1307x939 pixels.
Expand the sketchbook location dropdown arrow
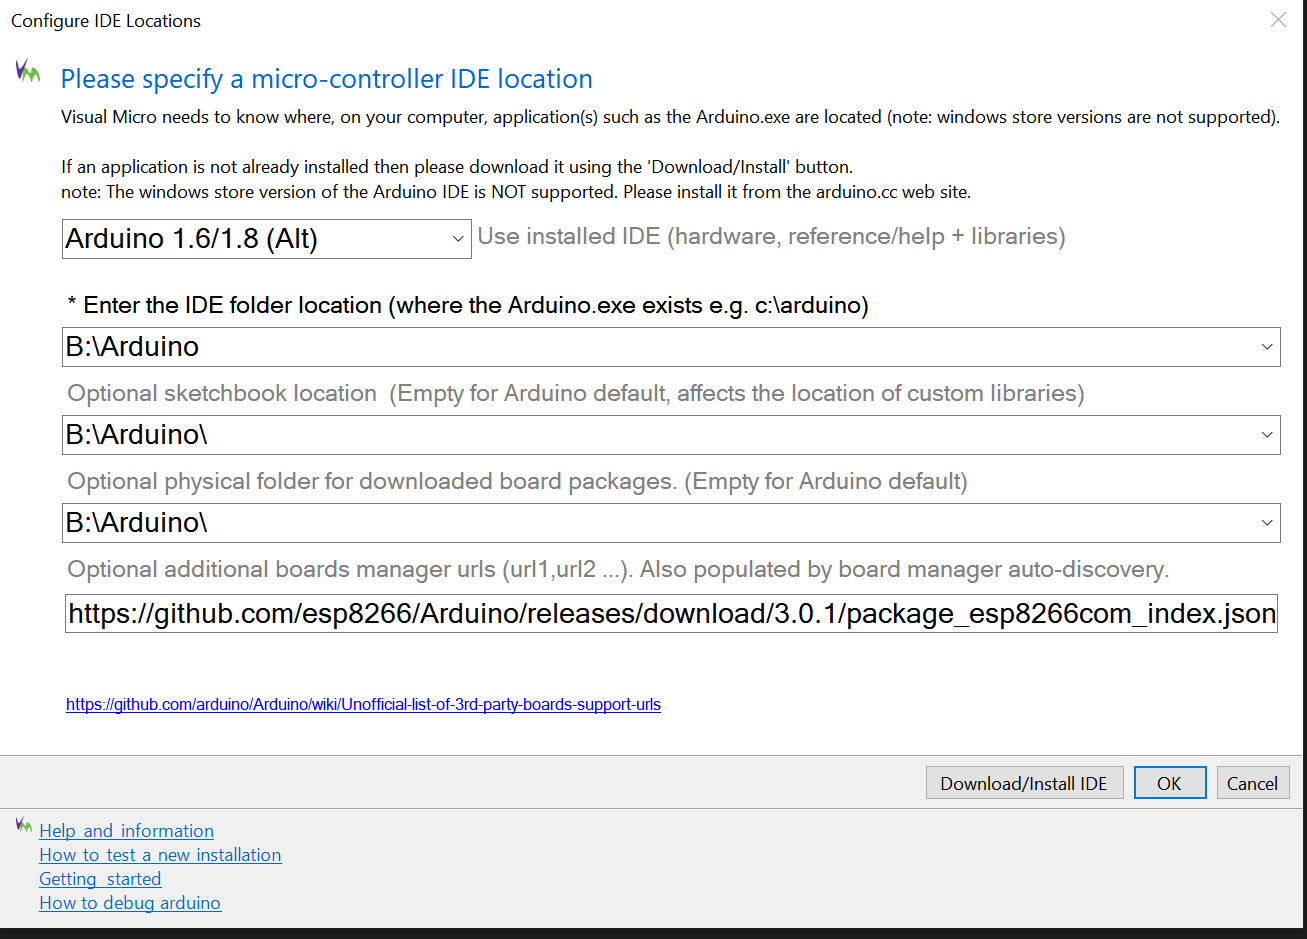pyautogui.click(x=1267, y=435)
